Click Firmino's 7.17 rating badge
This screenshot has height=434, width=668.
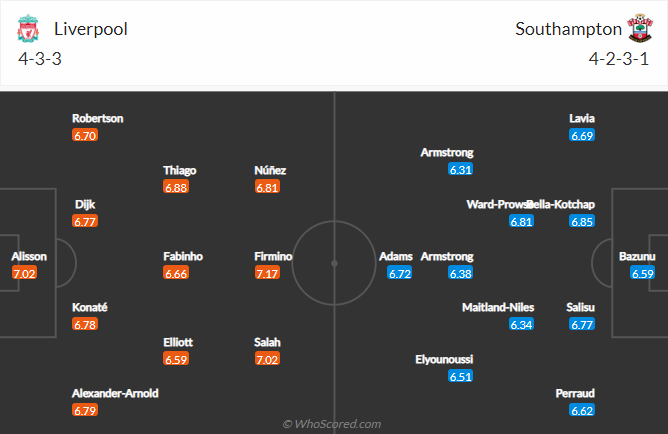pos(268,273)
